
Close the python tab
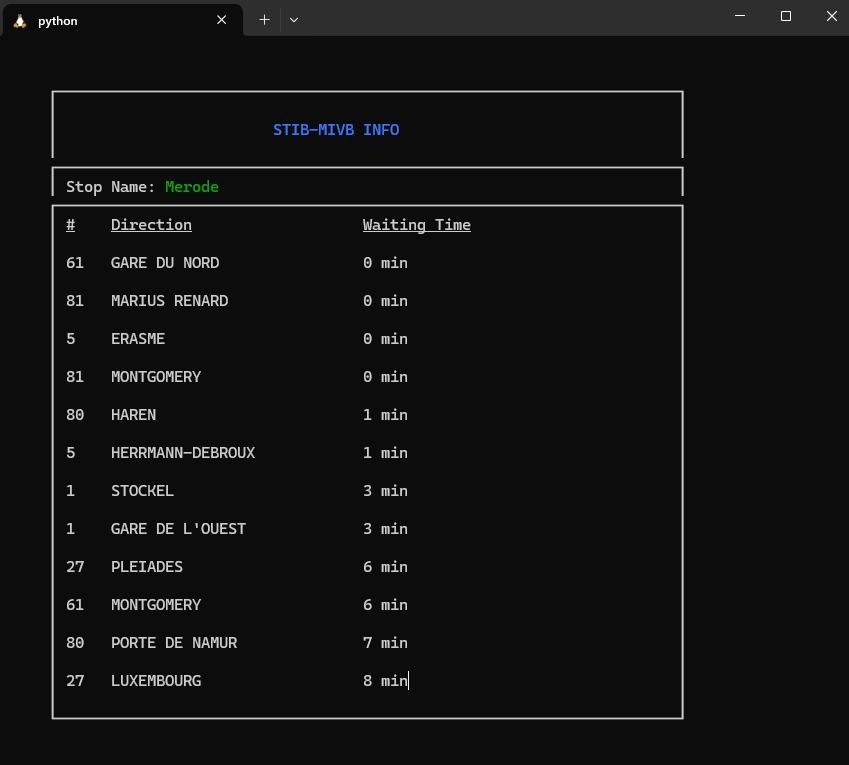(x=222, y=20)
